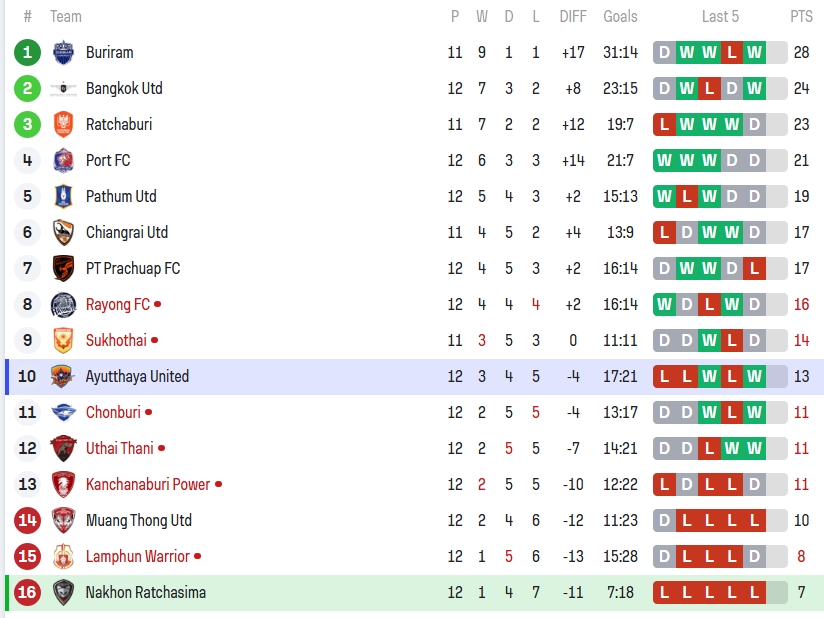Screen dimensions: 824x618
Task: Click the DIFF column header
Action: 573,16
